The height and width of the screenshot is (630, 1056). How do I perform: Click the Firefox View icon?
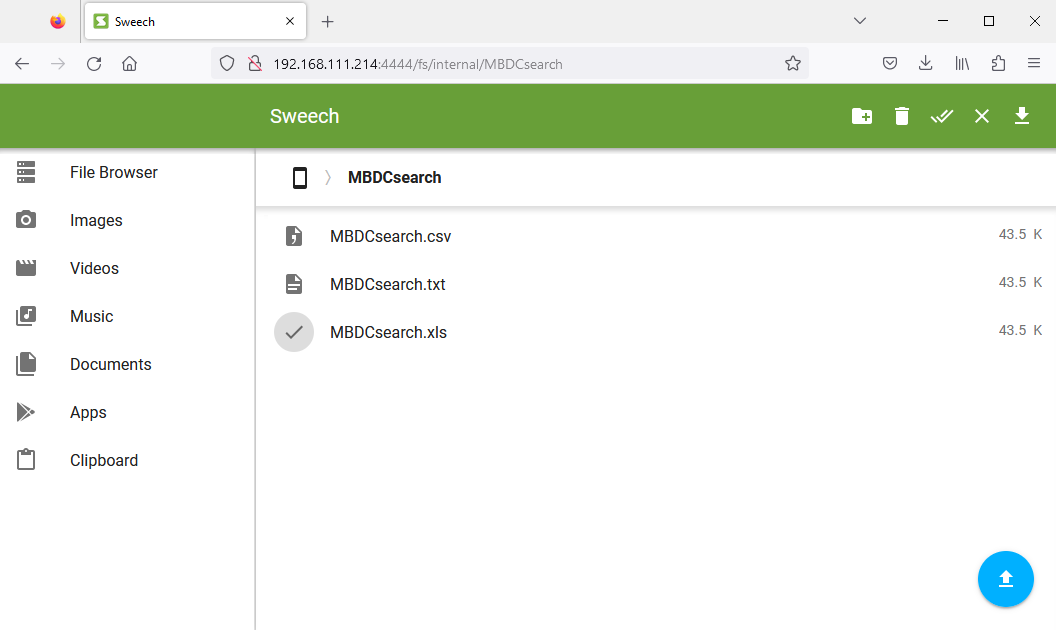58,22
